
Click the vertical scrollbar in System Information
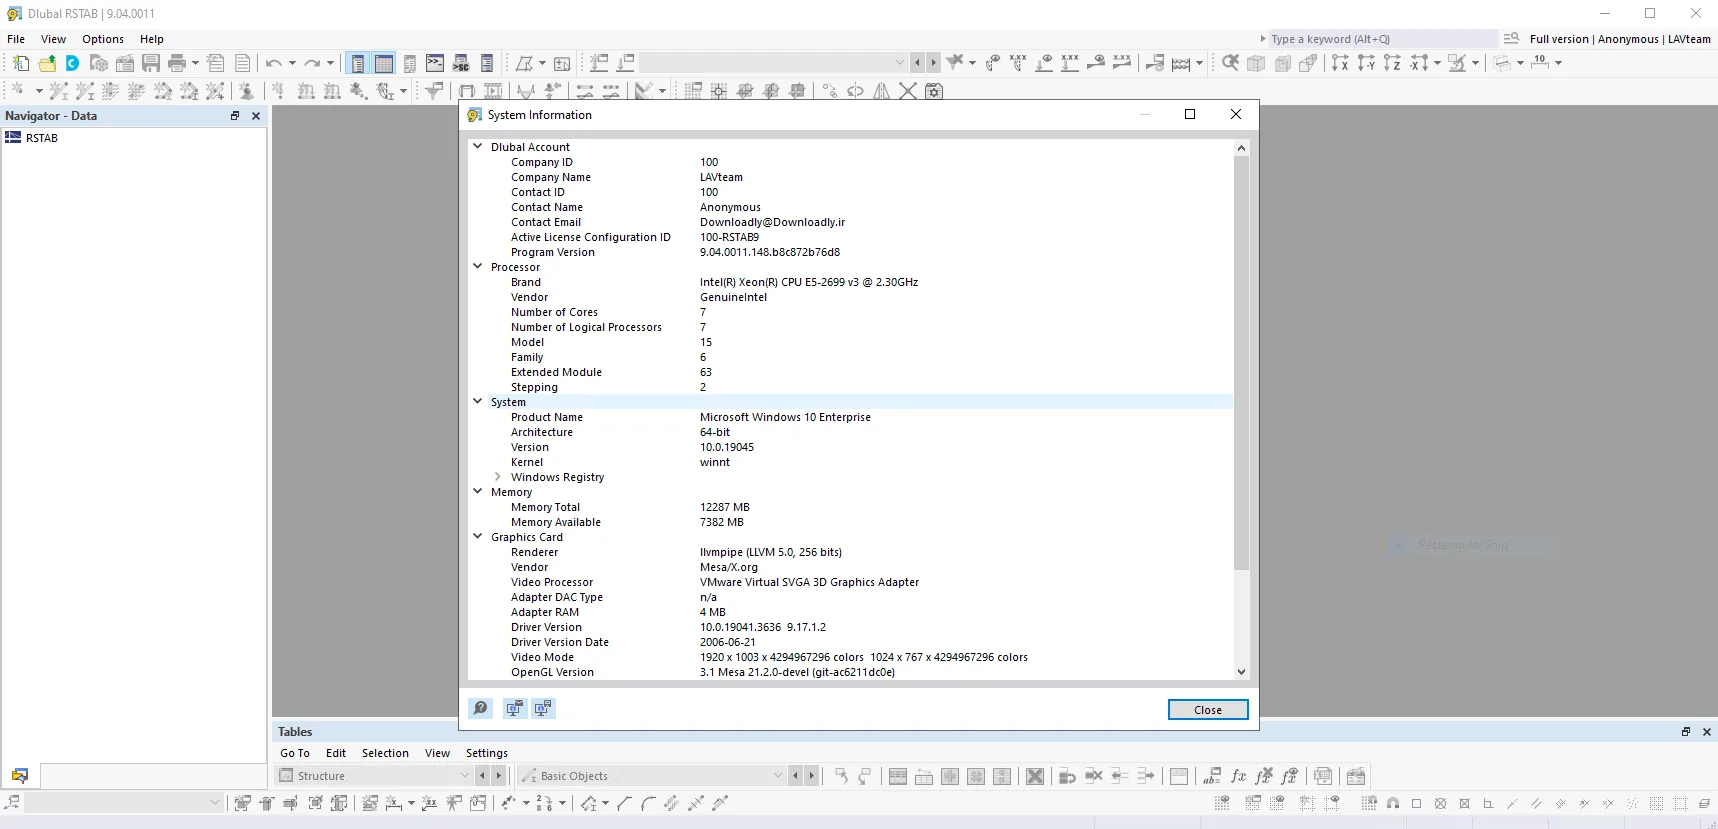pyautogui.click(x=1241, y=362)
